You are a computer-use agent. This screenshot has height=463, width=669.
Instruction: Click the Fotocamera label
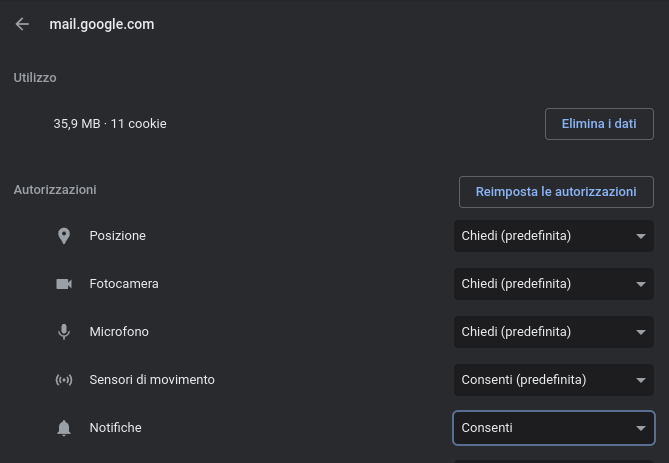(x=124, y=284)
